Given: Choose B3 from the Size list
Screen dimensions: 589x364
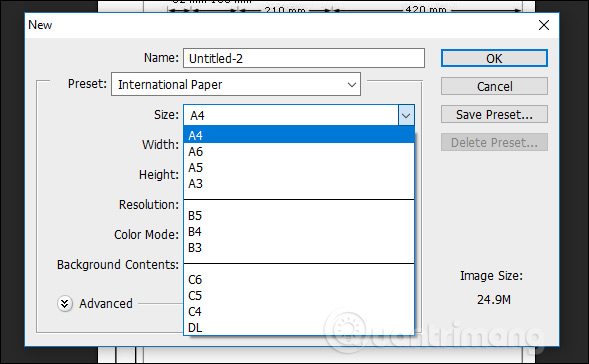Looking at the screenshot, I should click(x=299, y=248).
